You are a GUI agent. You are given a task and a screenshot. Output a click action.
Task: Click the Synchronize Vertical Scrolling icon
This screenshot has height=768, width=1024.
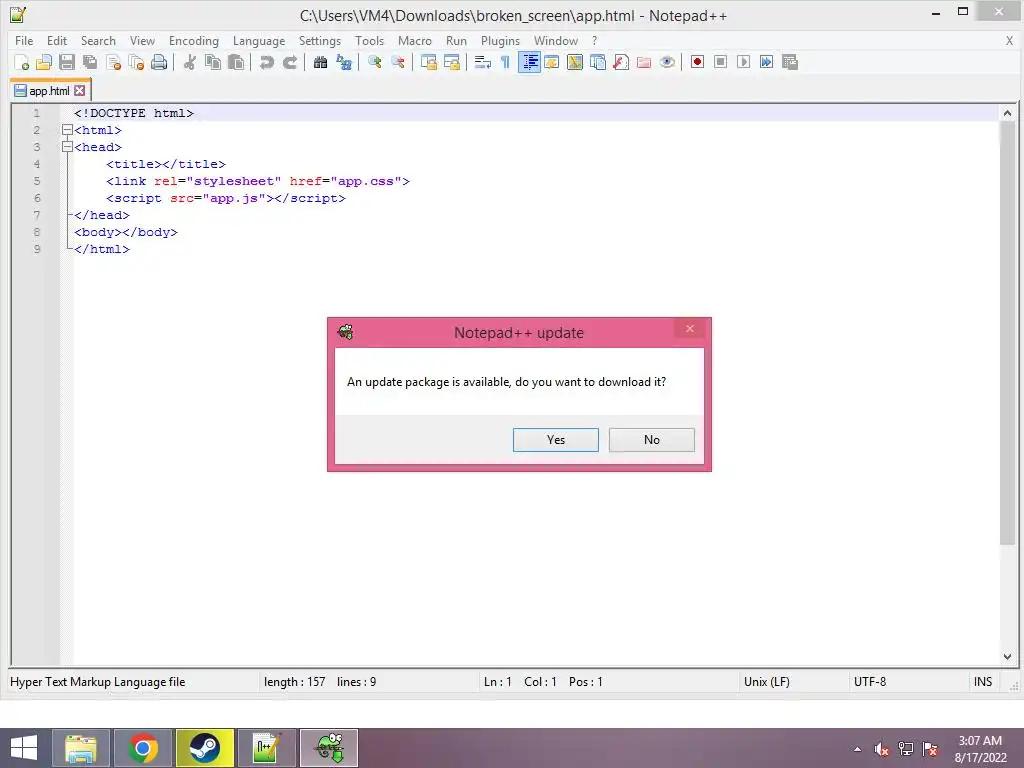point(428,62)
